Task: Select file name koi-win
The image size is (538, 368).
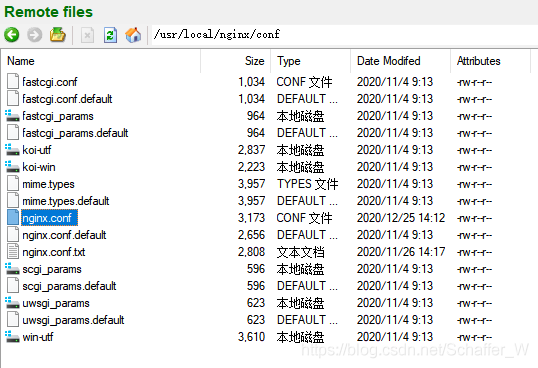Action: point(39,167)
